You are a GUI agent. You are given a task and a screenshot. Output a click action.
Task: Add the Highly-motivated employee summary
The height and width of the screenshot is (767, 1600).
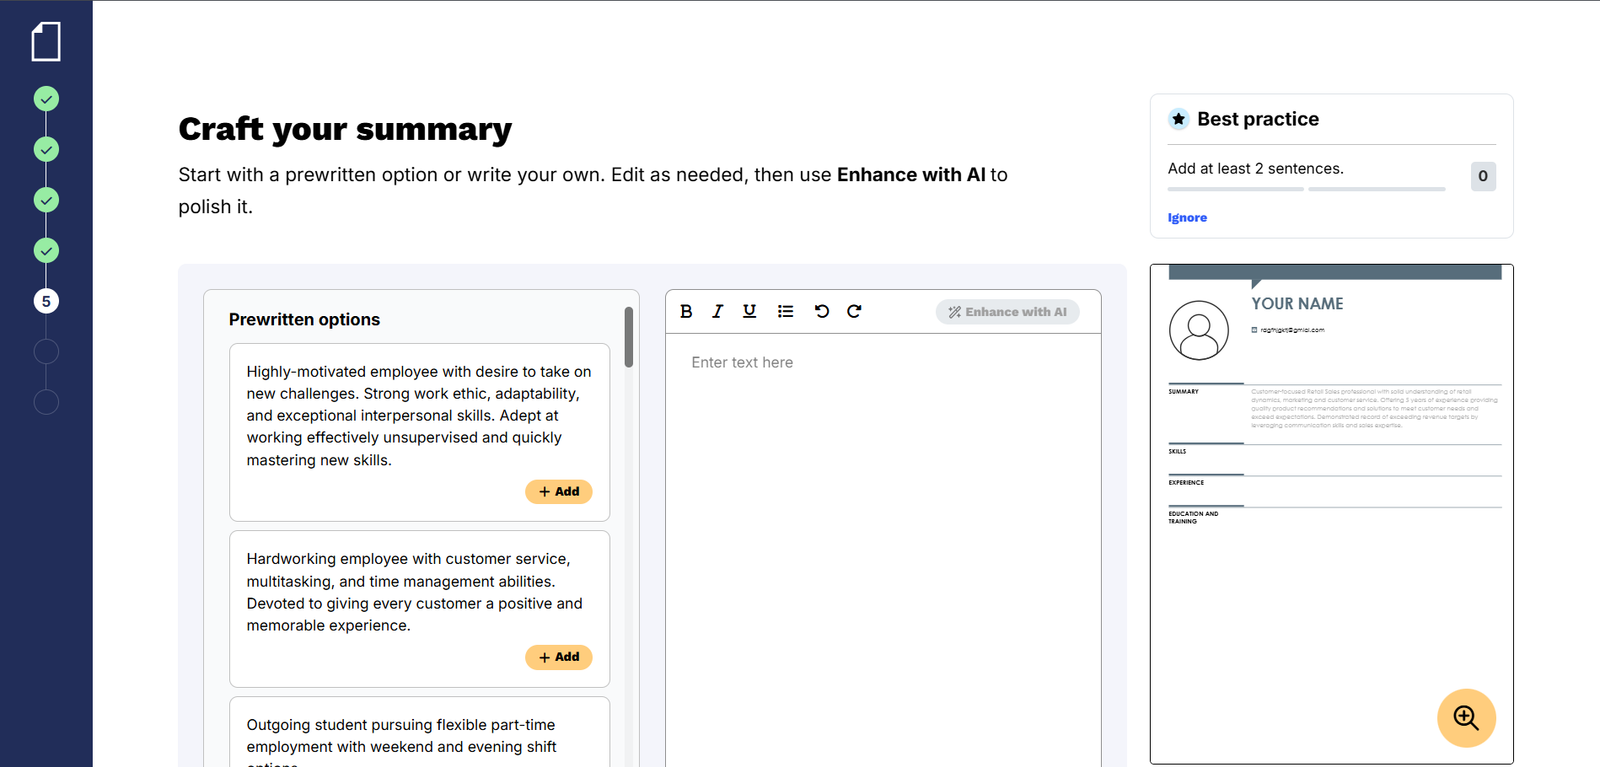point(559,492)
